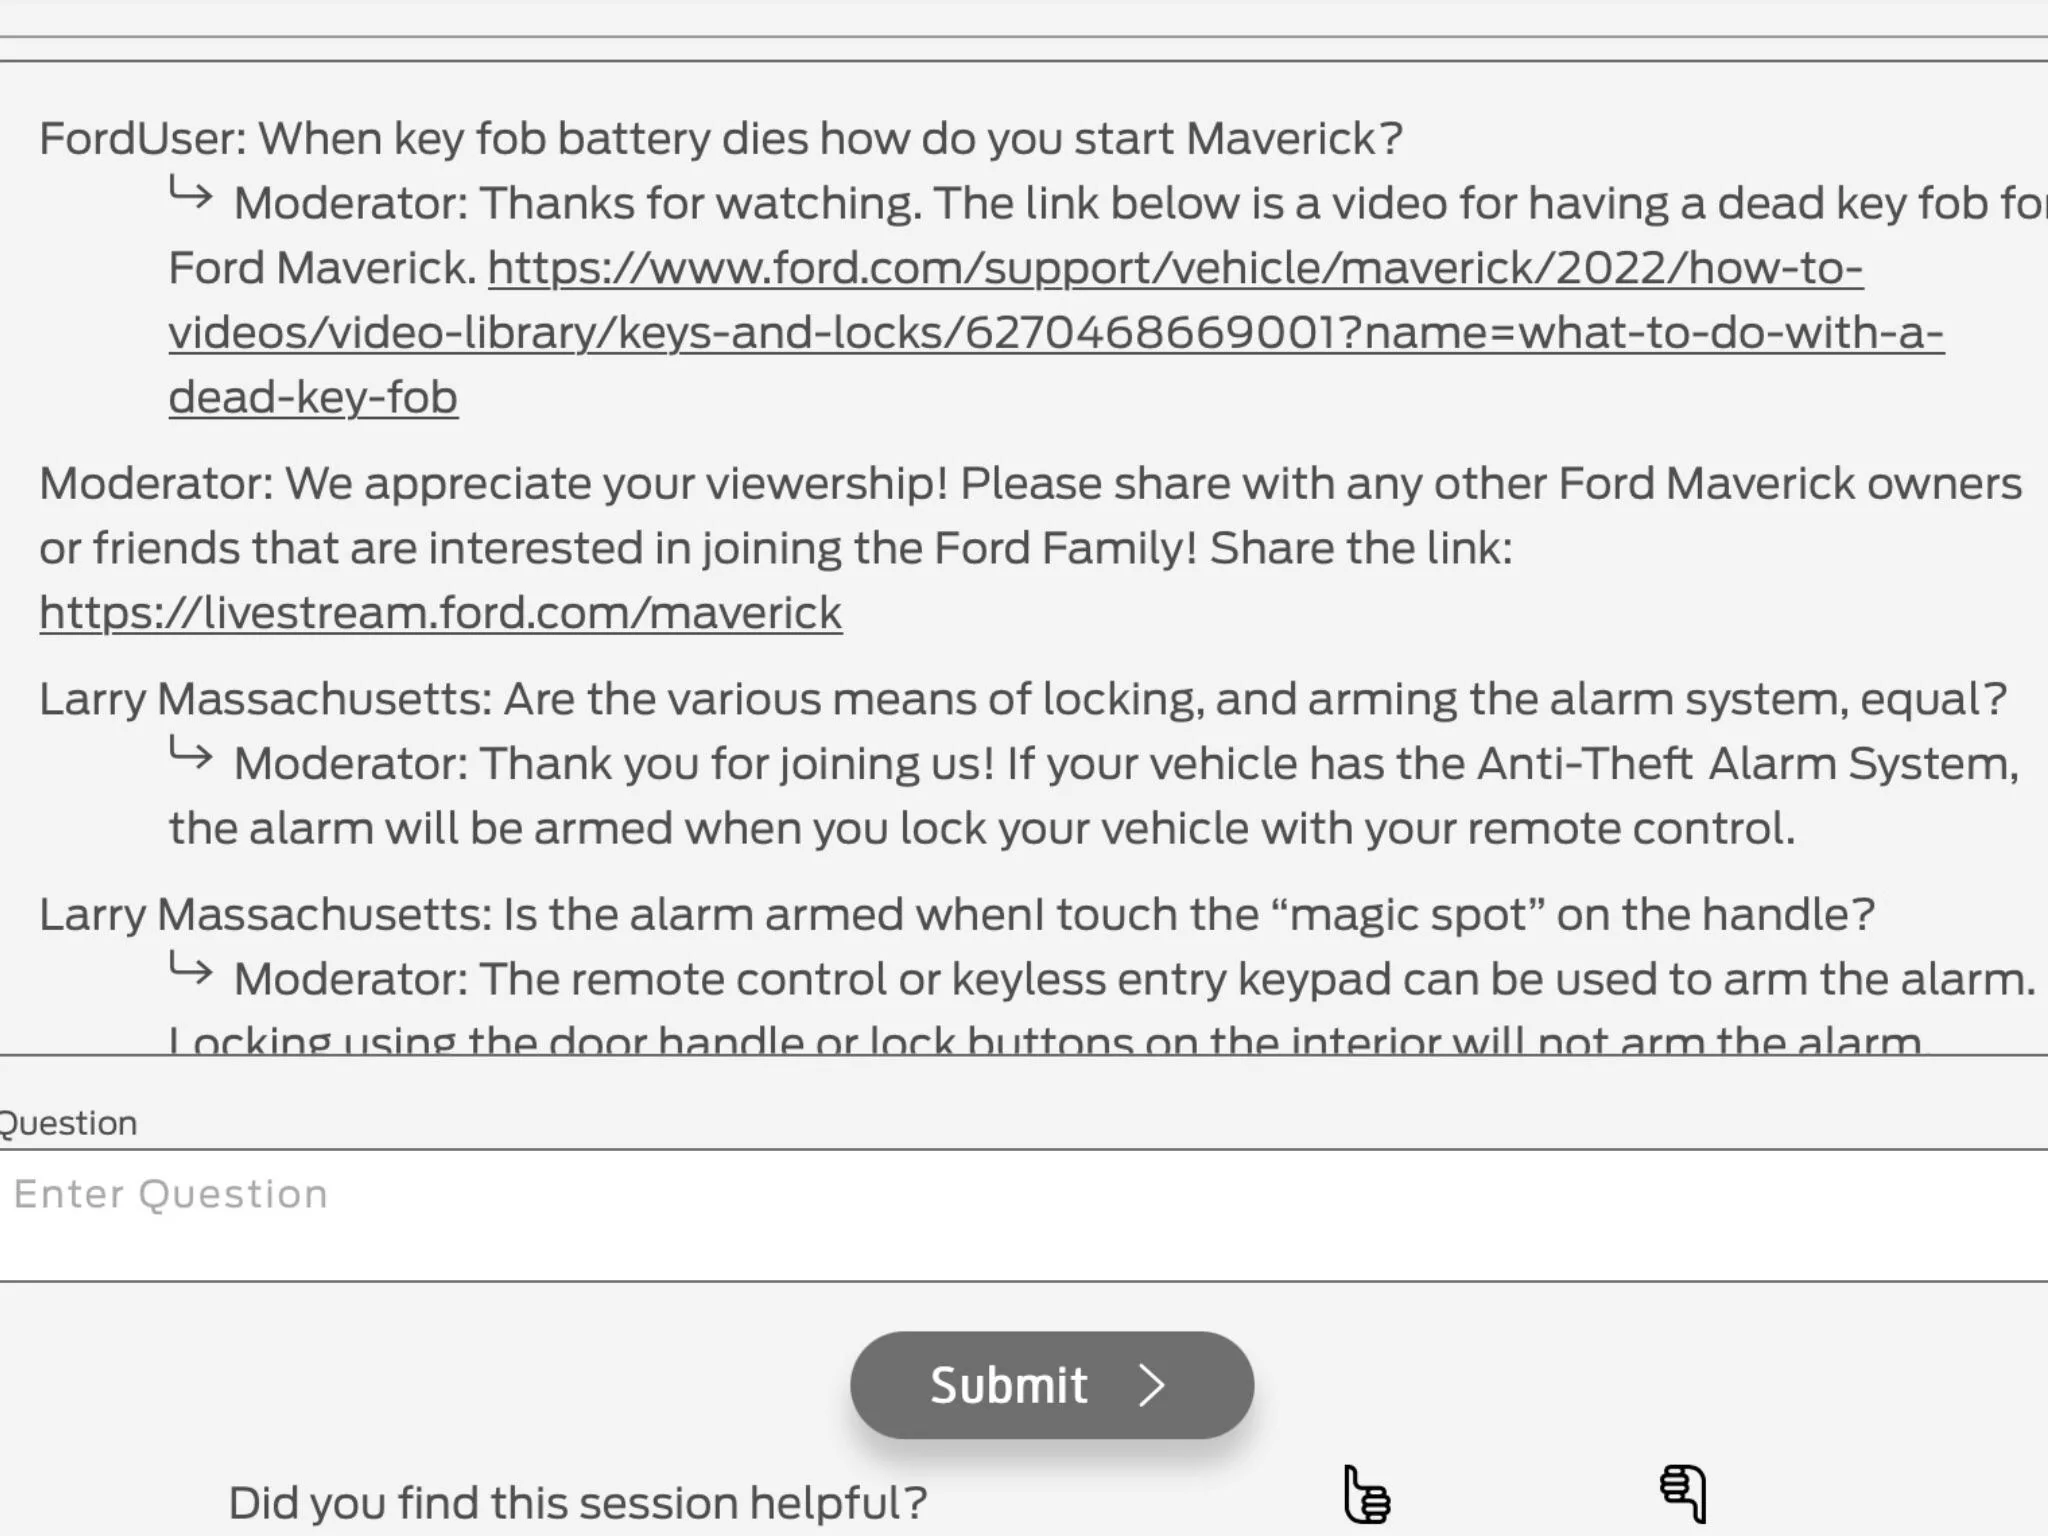Click reply arrow before key fob moderator answer

point(190,193)
